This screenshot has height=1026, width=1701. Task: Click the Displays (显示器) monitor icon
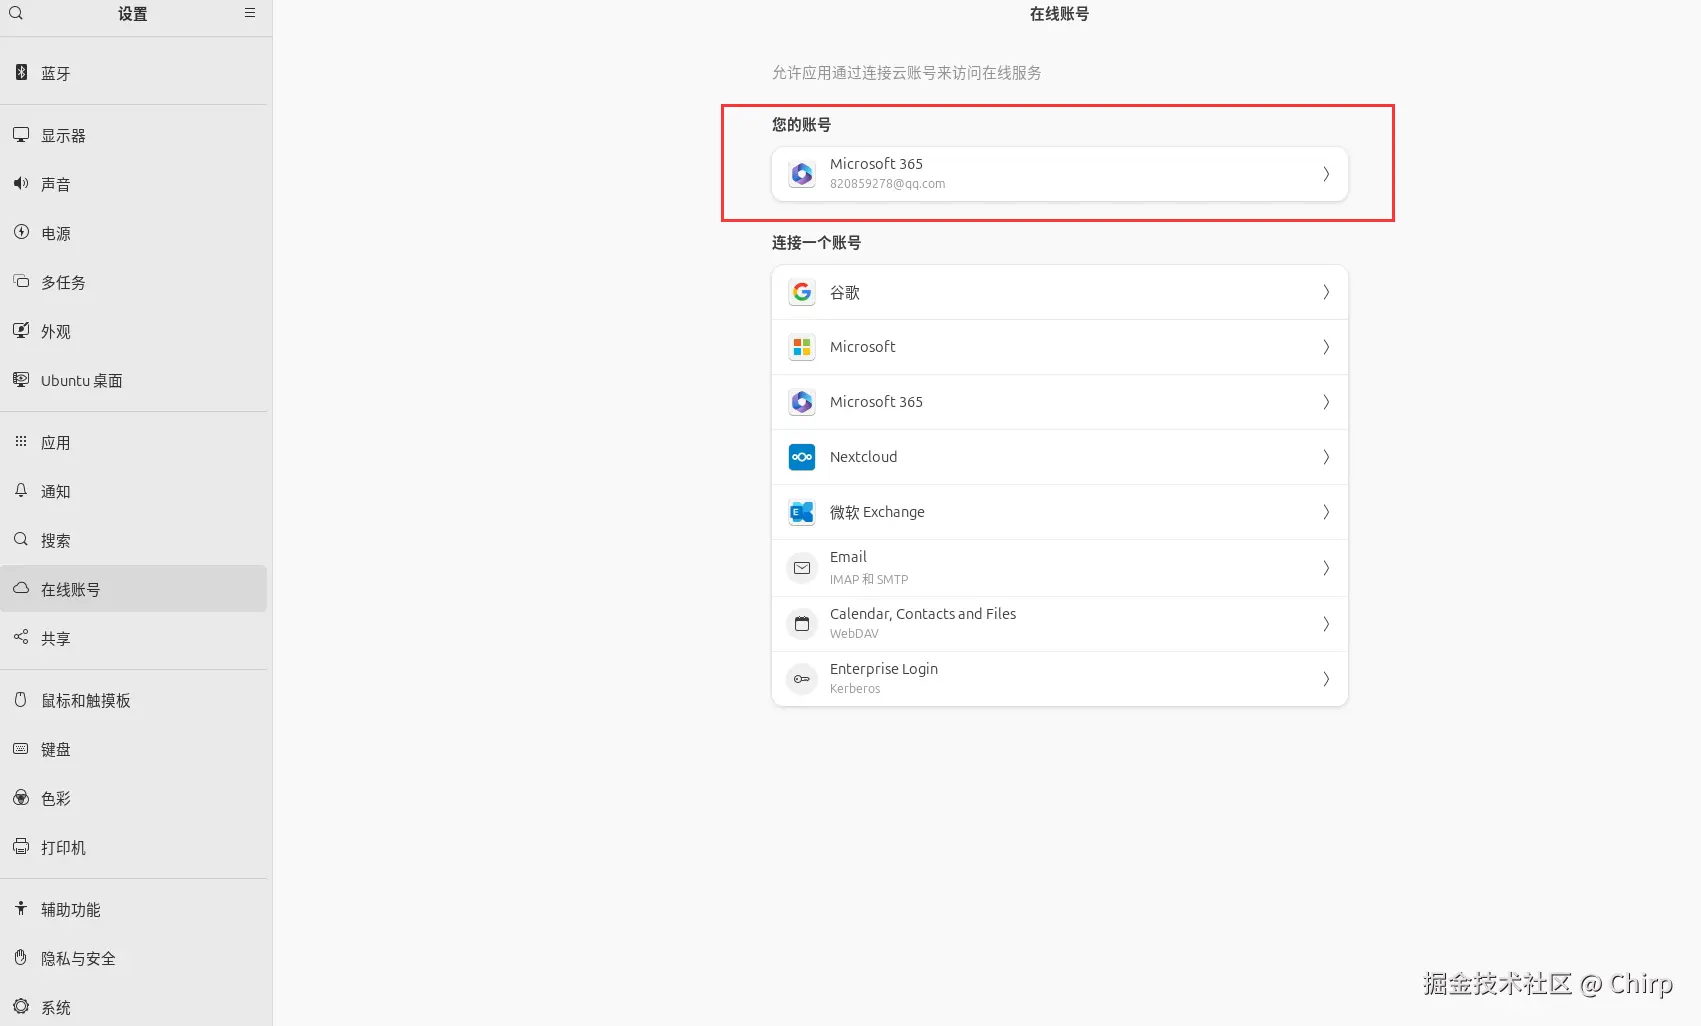21,134
